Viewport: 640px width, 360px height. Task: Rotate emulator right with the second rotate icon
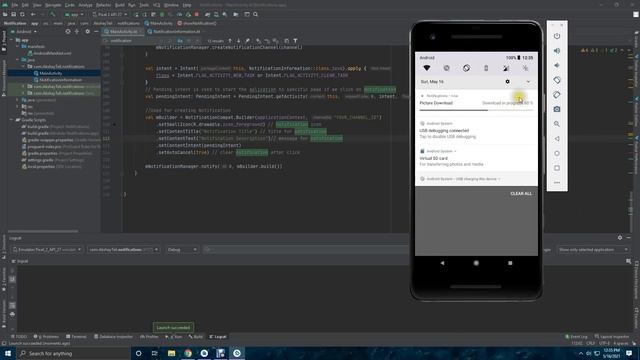(x=557, y=95)
